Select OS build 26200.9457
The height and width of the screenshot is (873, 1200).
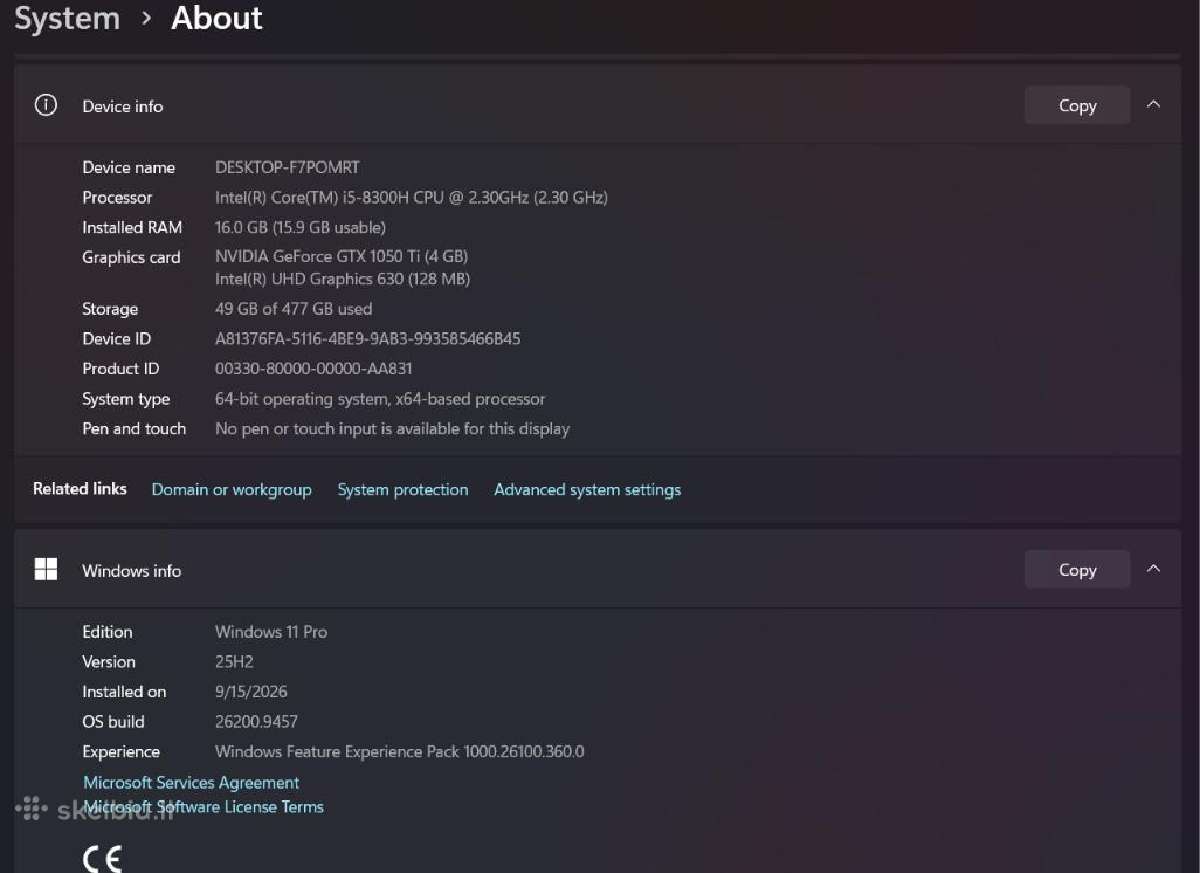(256, 722)
